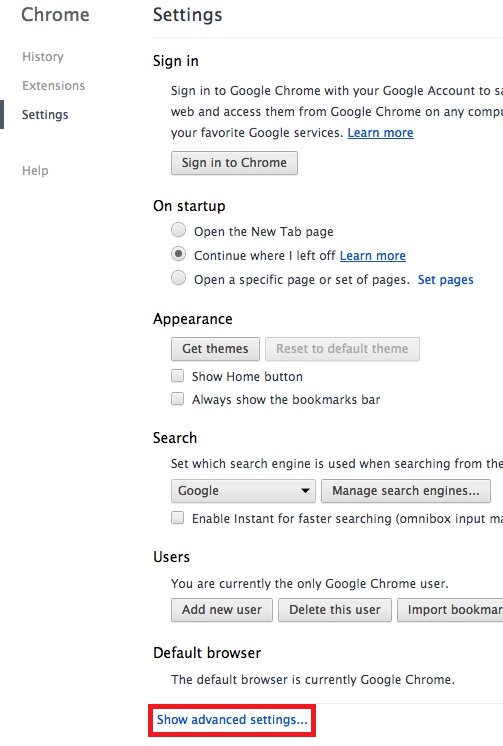The image size is (503, 746).
Task: Click the Add new user button
Action: pyautogui.click(x=222, y=610)
